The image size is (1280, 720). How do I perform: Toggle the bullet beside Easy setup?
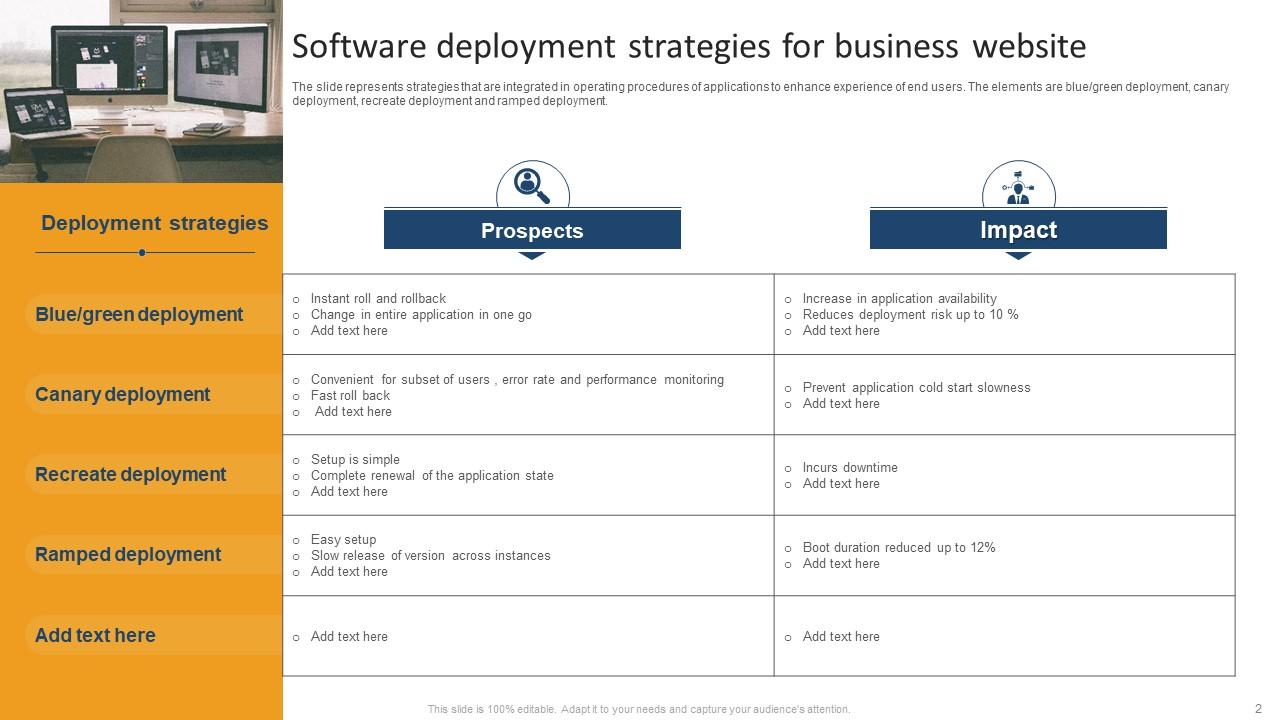click(x=295, y=539)
